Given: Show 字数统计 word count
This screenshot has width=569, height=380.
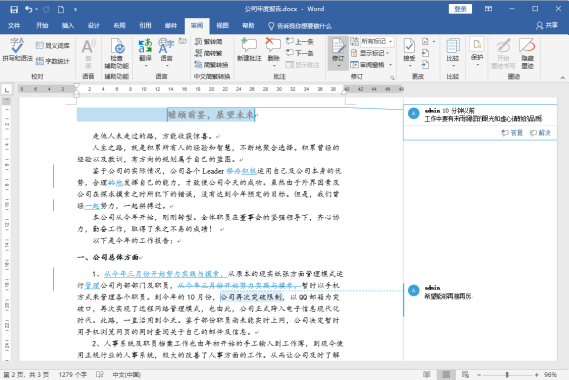Looking at the screenshot, I should point(53,61).
